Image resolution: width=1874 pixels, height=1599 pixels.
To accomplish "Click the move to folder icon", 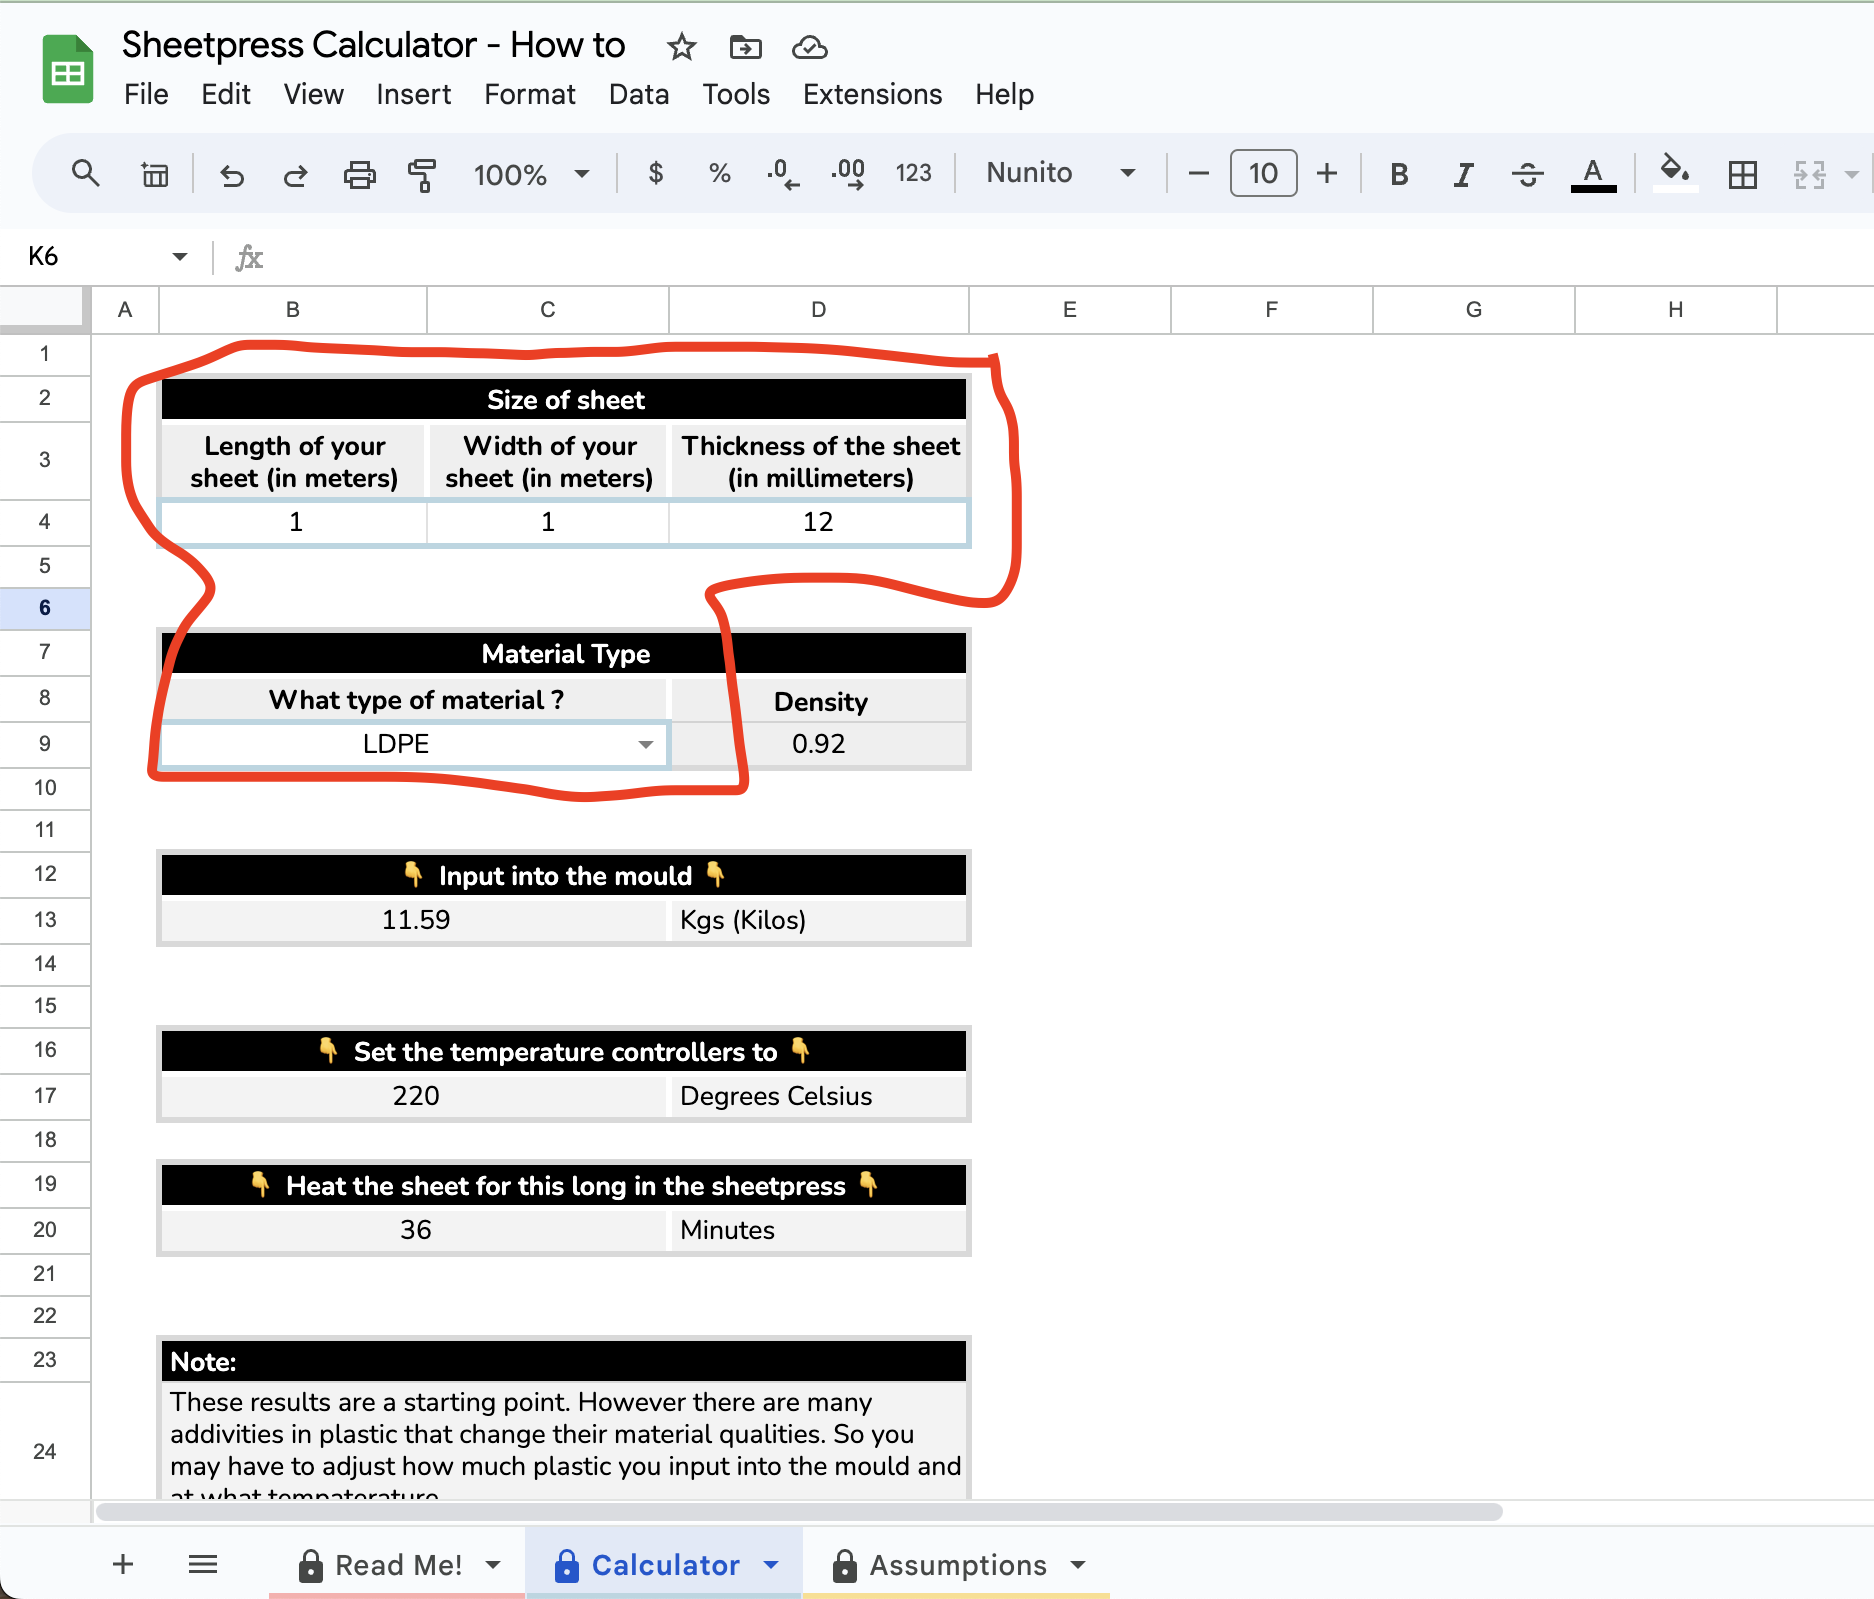I will (x=746, y=47).
